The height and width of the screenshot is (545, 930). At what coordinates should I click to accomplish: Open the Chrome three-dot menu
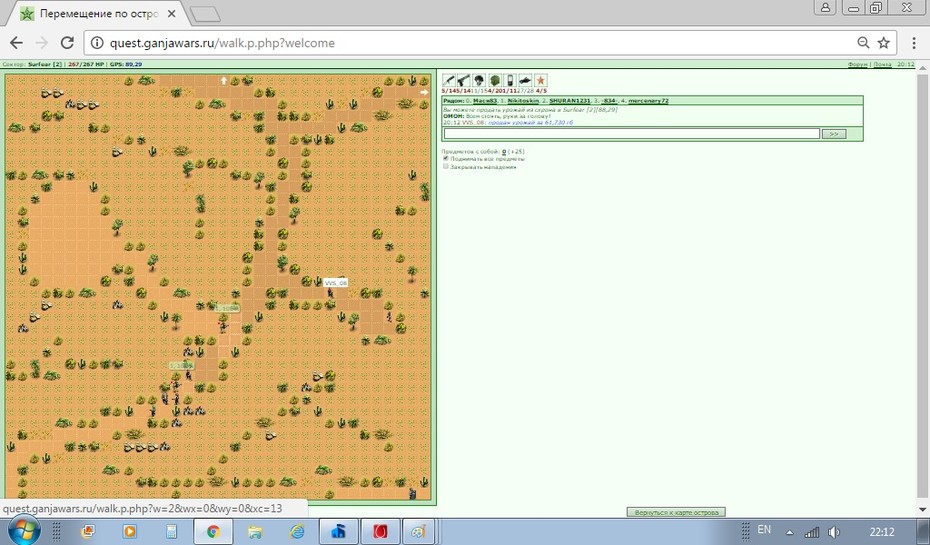click(913, 43)
